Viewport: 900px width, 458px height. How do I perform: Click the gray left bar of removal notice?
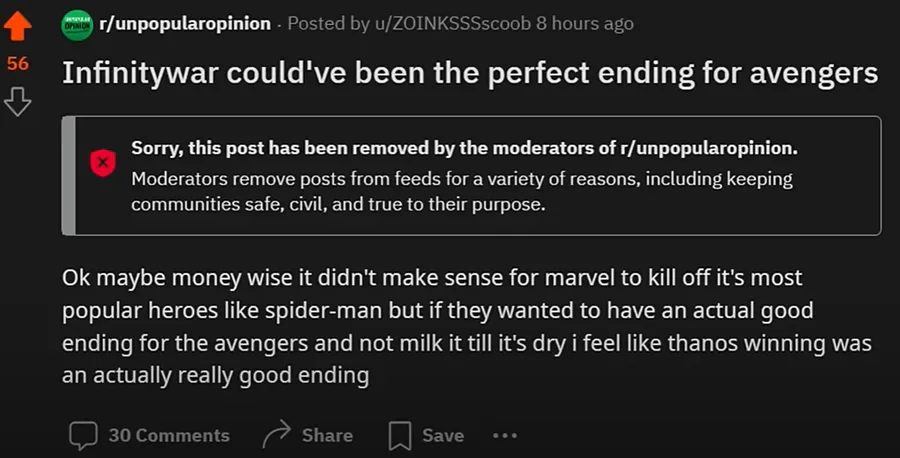coord(68,176)
